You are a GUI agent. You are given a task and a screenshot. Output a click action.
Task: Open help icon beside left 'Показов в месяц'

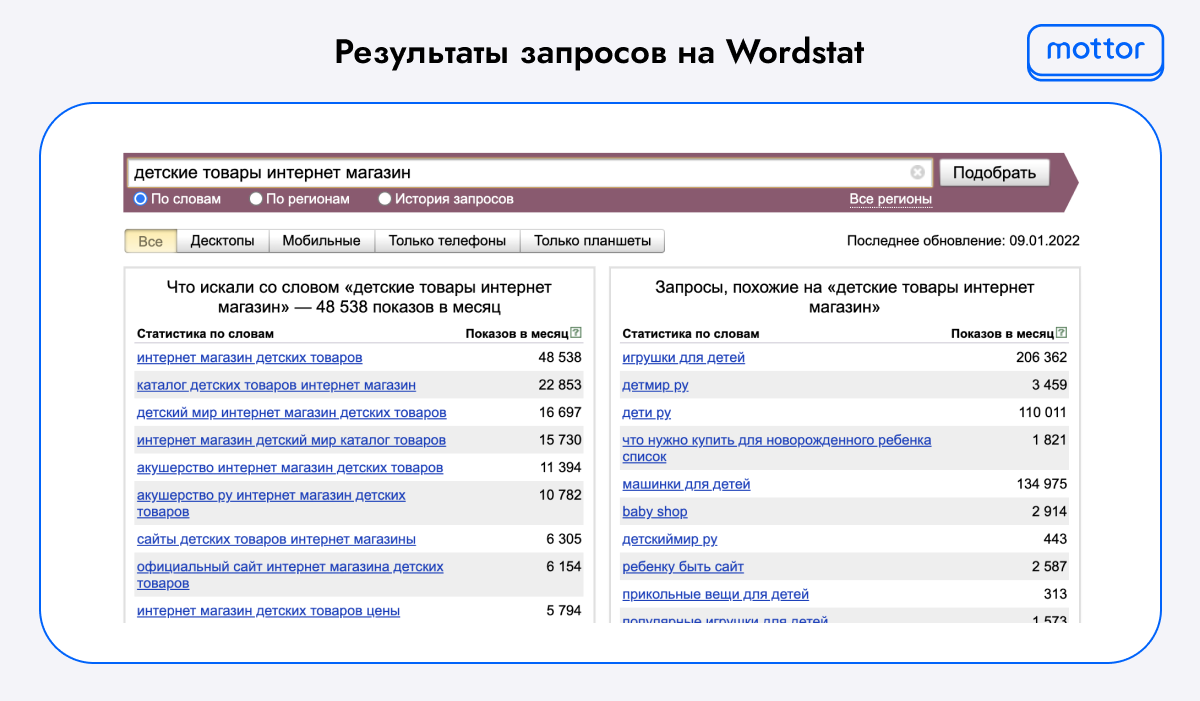pos(576,333)
